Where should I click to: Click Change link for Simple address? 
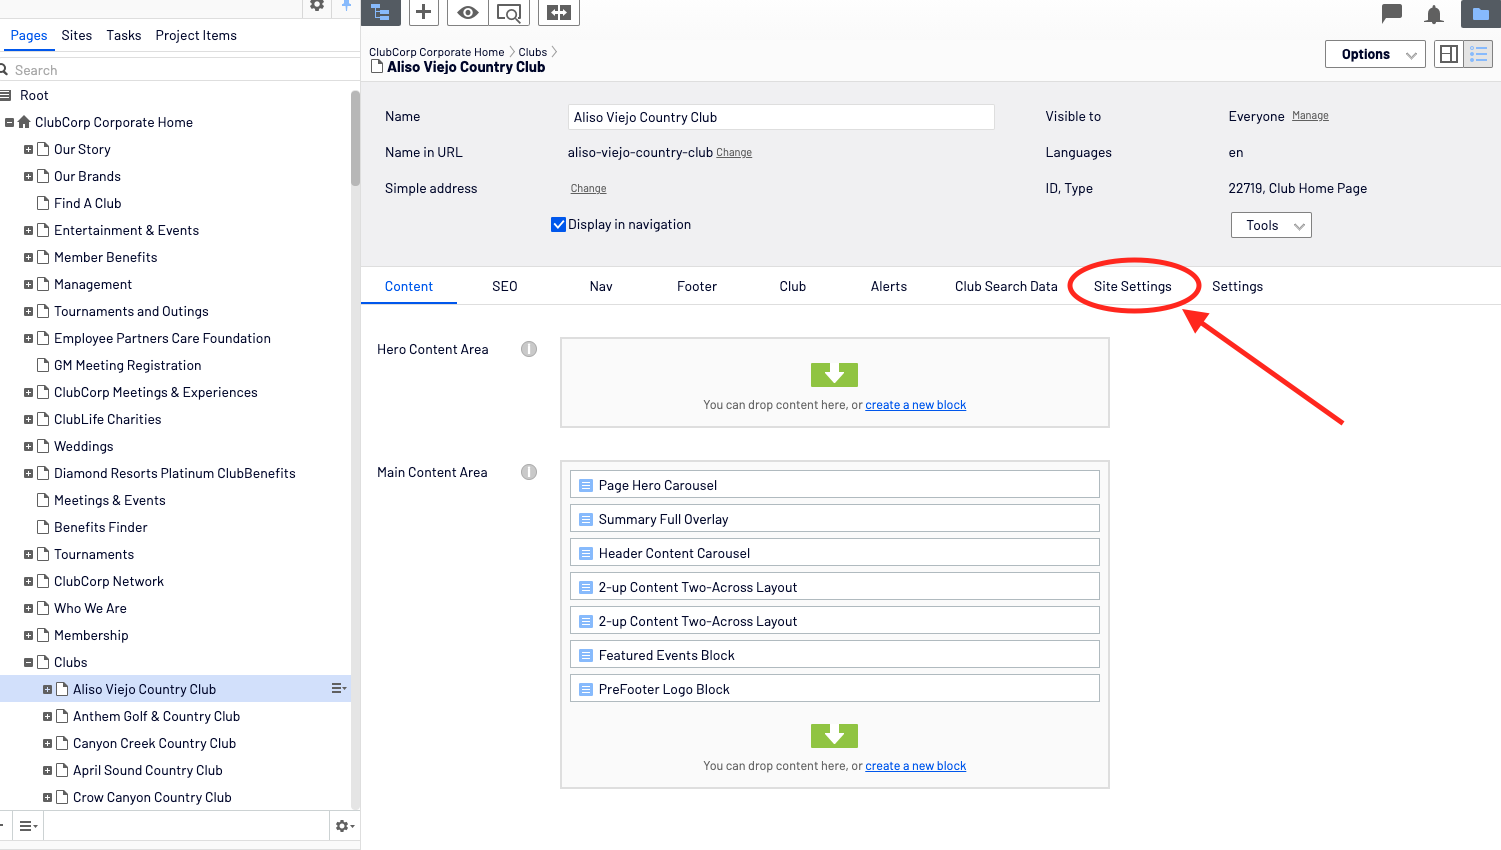(x=588, y=189)
